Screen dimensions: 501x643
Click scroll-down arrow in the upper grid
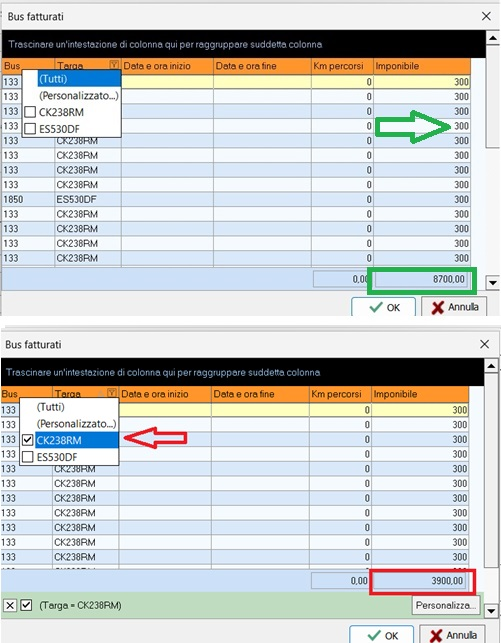point(492,282)
